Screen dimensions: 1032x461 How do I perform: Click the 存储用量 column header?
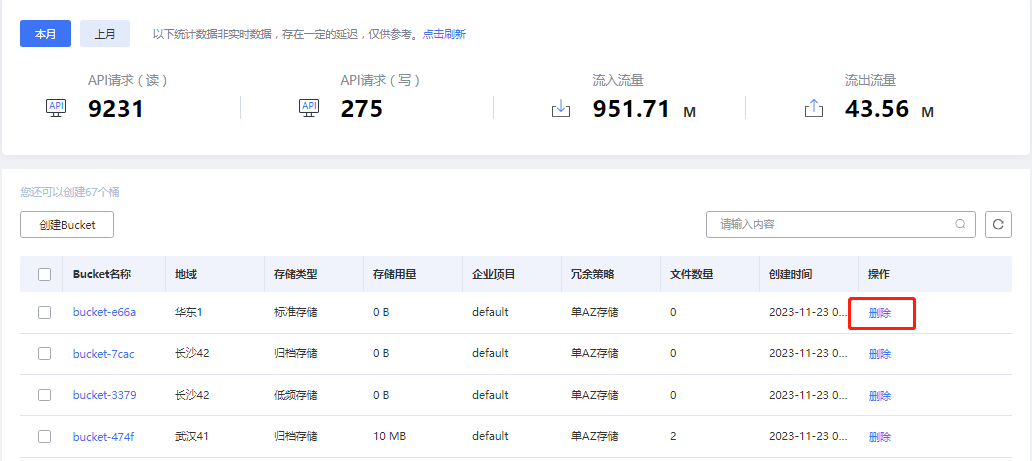tap(394, 274)
